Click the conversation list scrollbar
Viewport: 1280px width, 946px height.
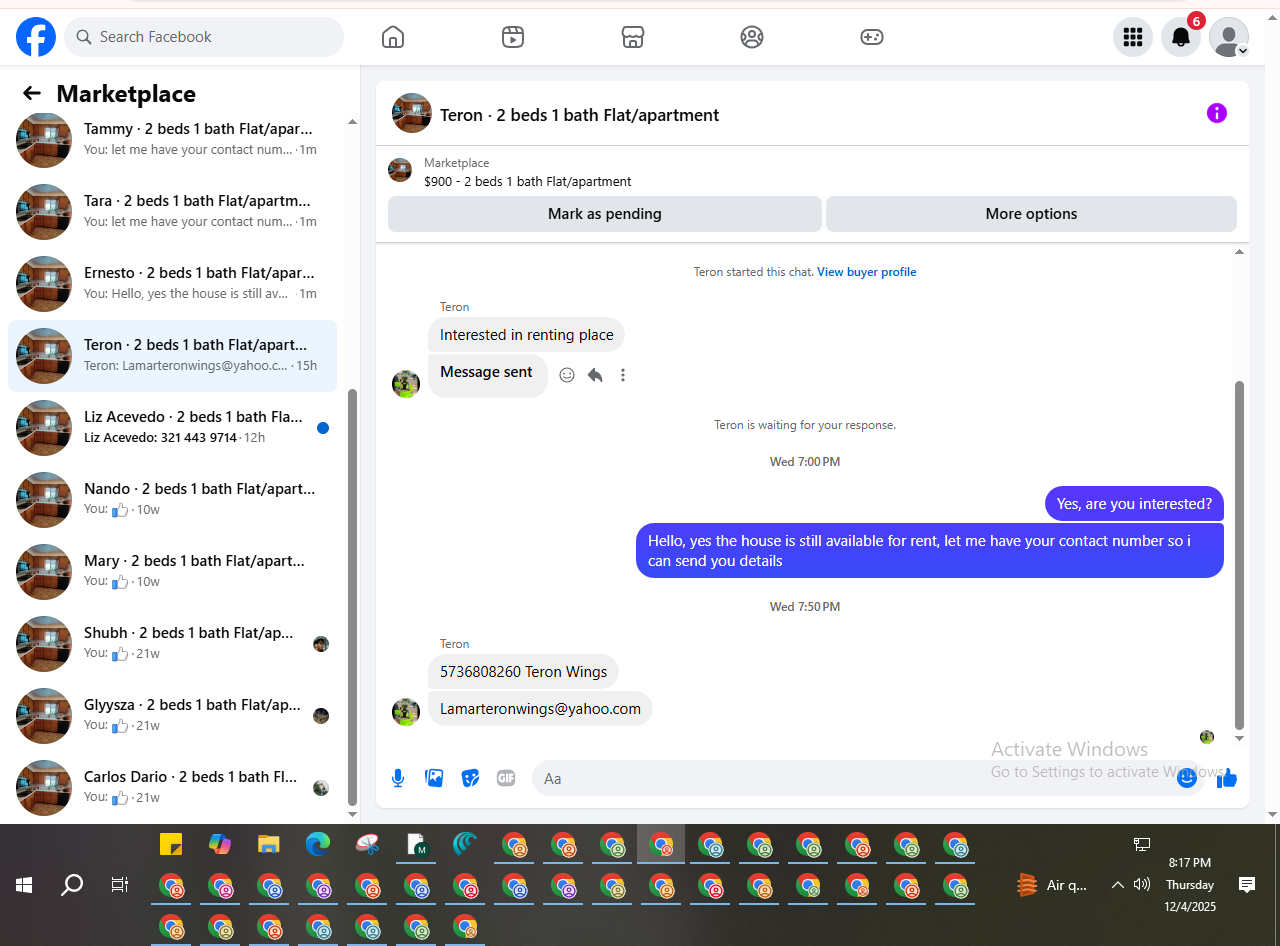click(x=352, y=596)
